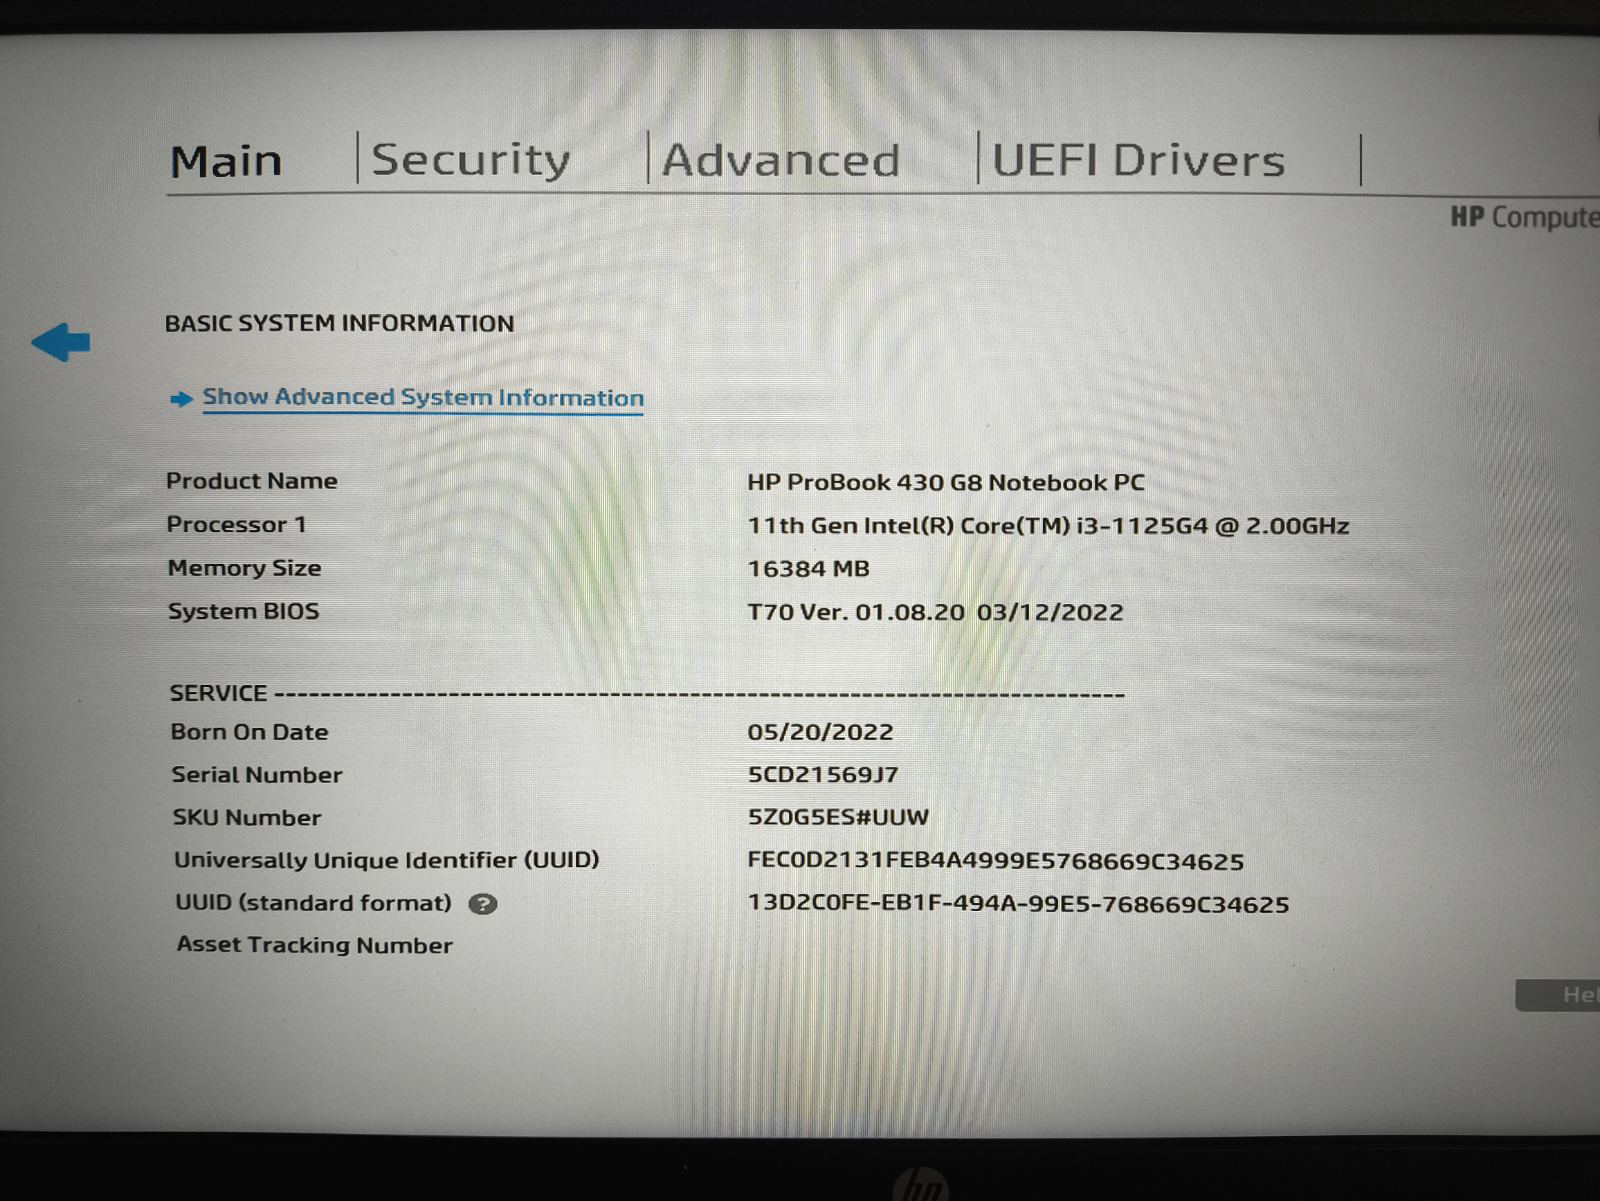Click standard UUID starting 13D2C0FE-EB1F
The width and height of the screenshot is (1600, 1201).
click(x=1019, y=905)
